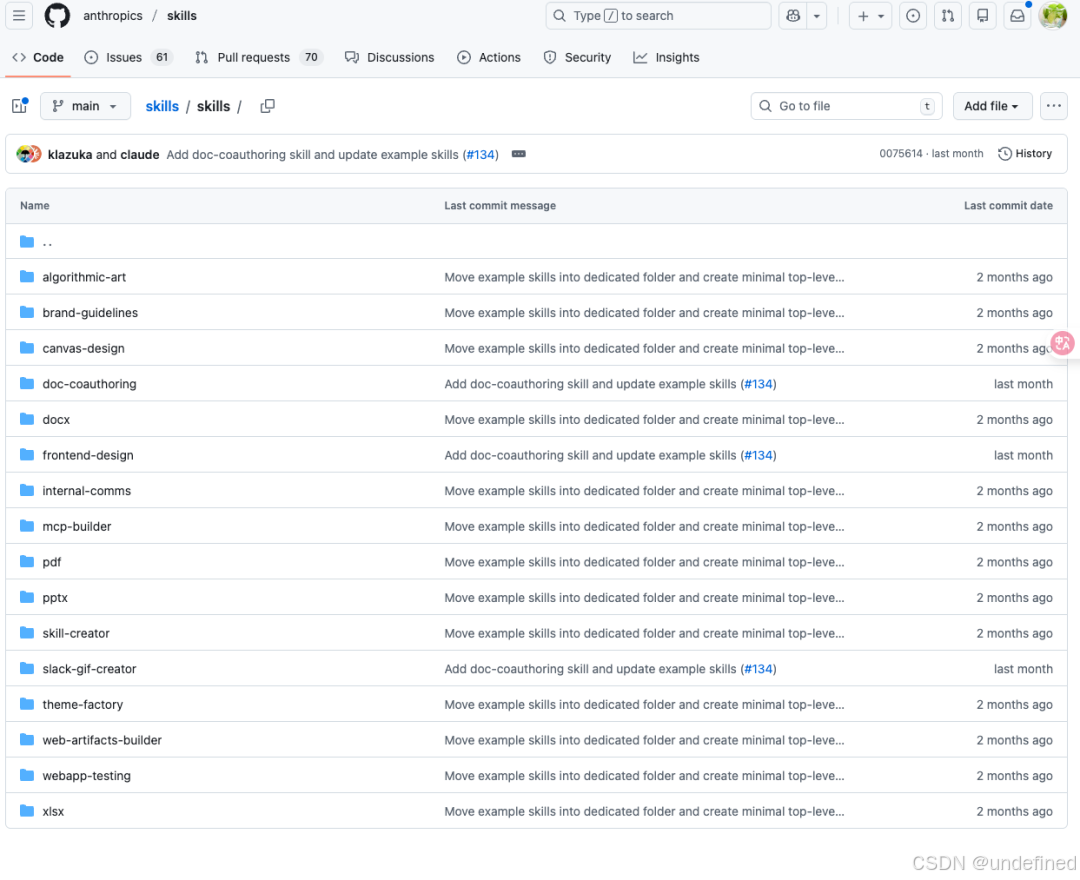Open the skill-creator folder
The width and height of the screenshot is (1080, 880).
76,633
